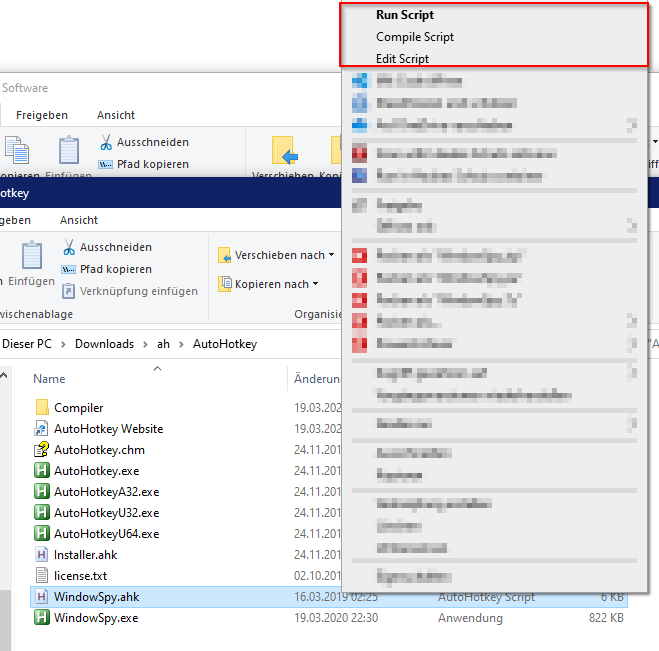Click the Einfügen clipboard icon in the AutoHotkey window
Screen dimensions: 659x651
pyautogui.click(x=32, y=255)
